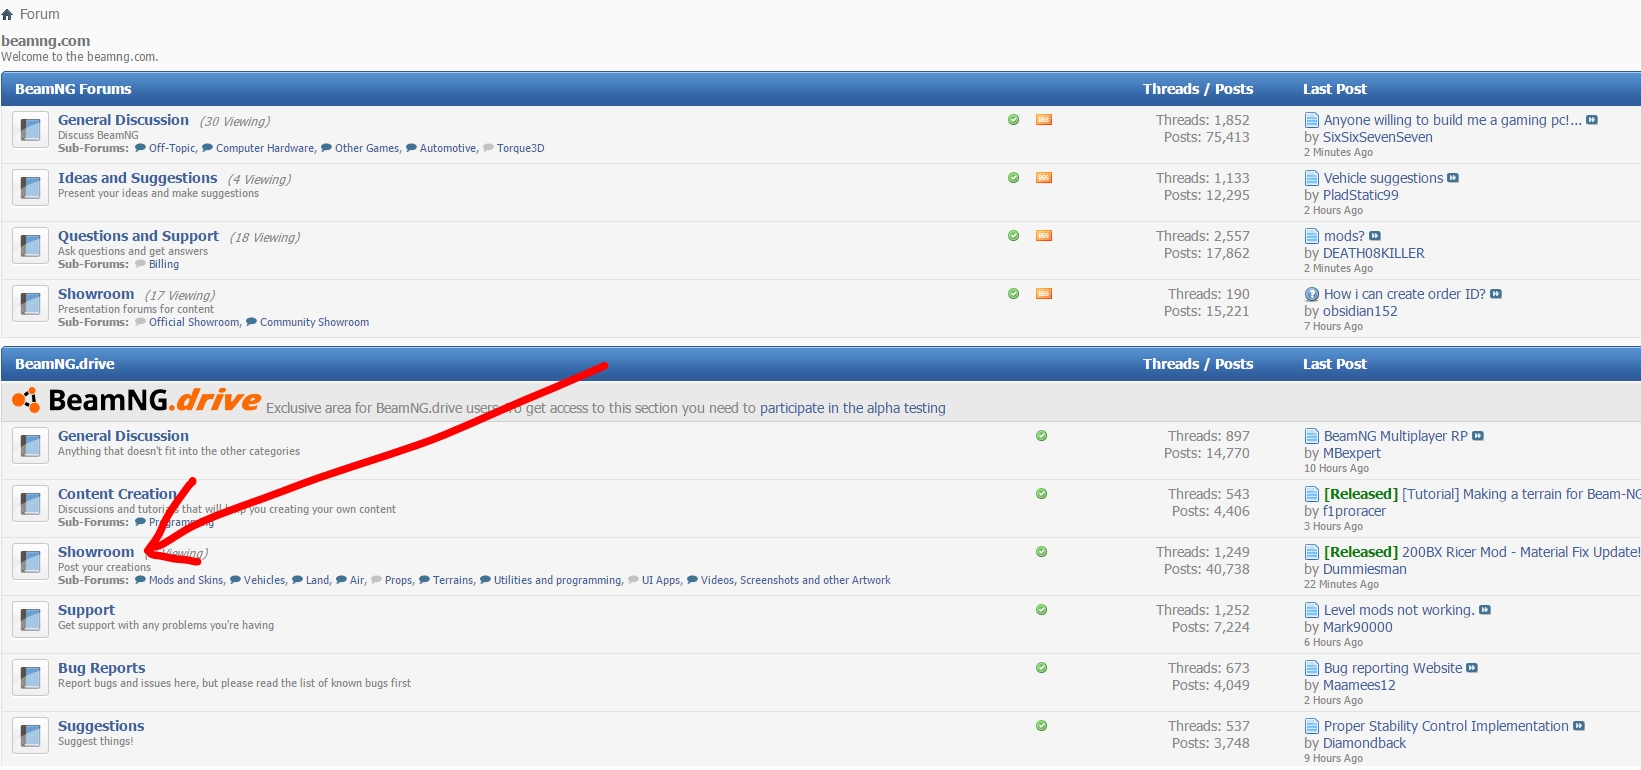Follow the 'participate in the alpha testing' link
The height and width of the screenshot is (770, 1641).
[x=852, y=408]
